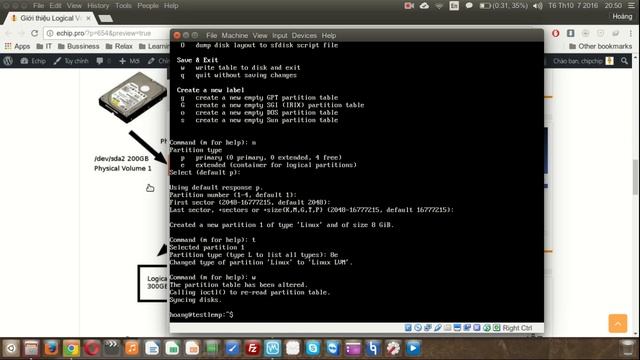Screen dimensions: 640x360
Task: Open the cloud sync indicator
Action: pos(424,6)
